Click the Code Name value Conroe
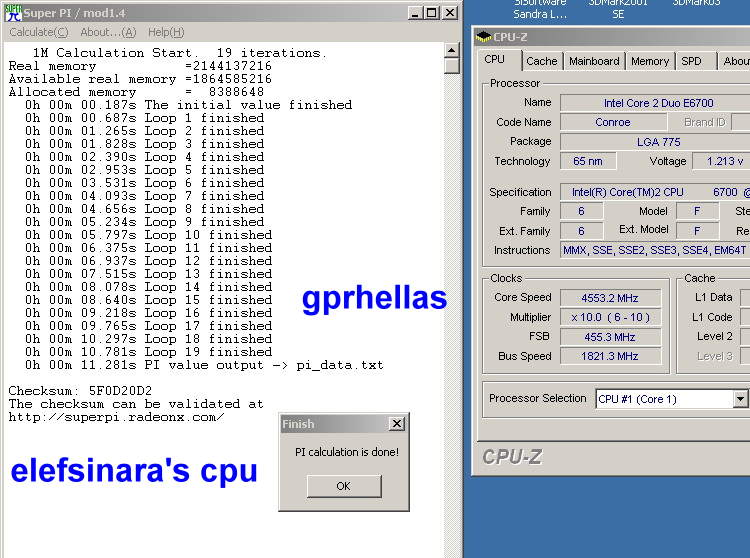Viewport: 750px width, 558px height. tap(613, 122)
